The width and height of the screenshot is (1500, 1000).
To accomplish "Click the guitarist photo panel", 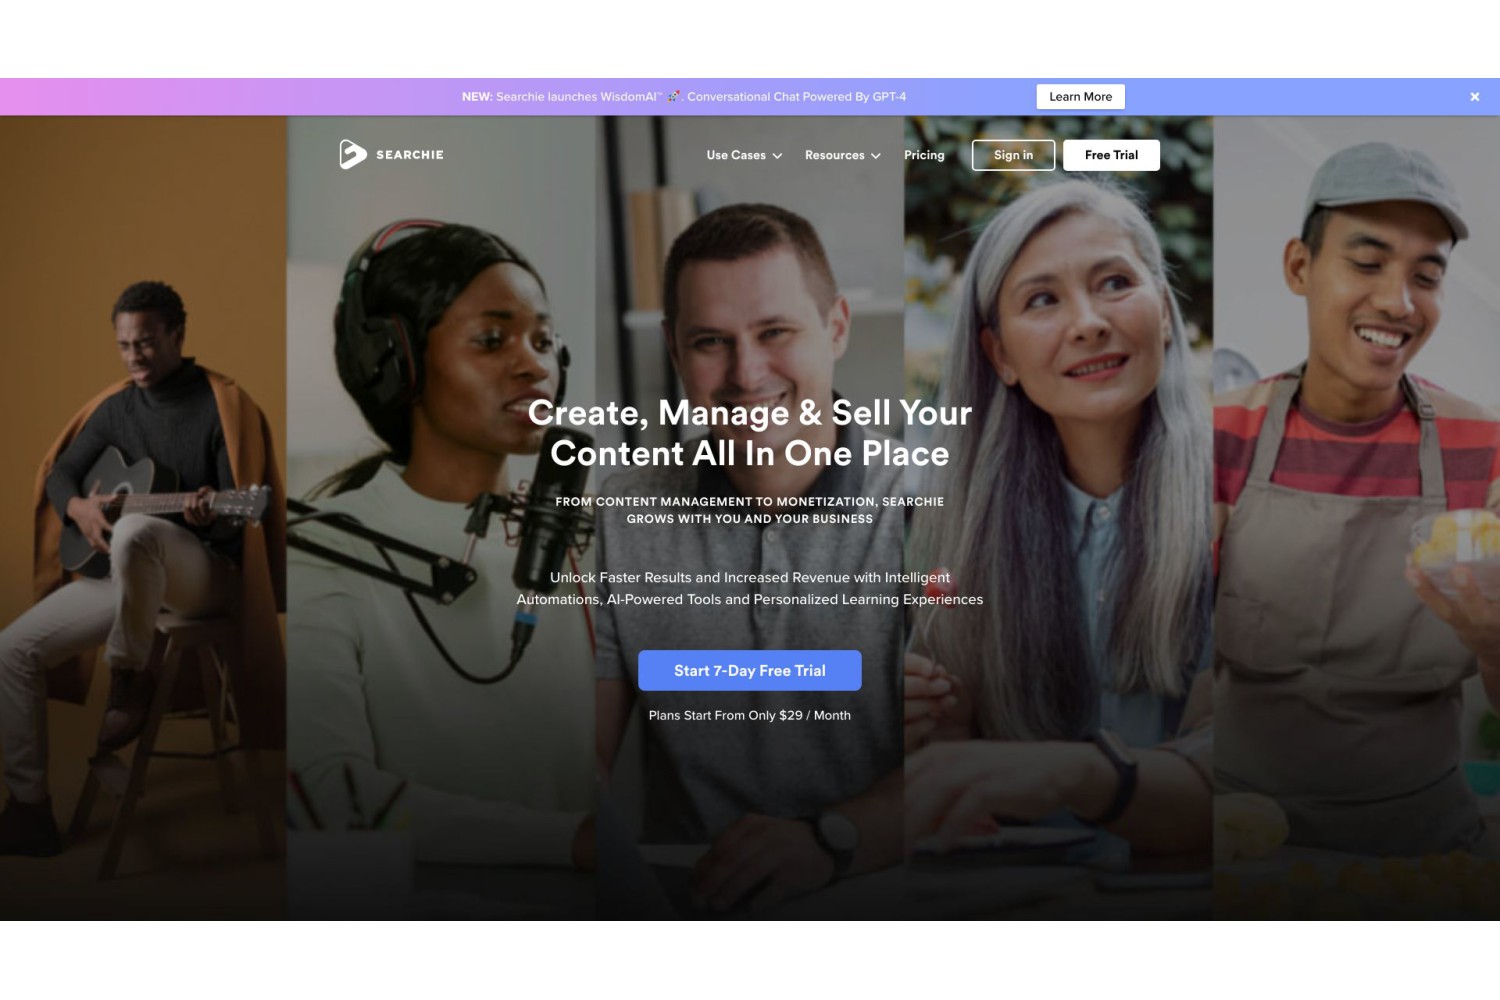I will click(x=143, y=518).
